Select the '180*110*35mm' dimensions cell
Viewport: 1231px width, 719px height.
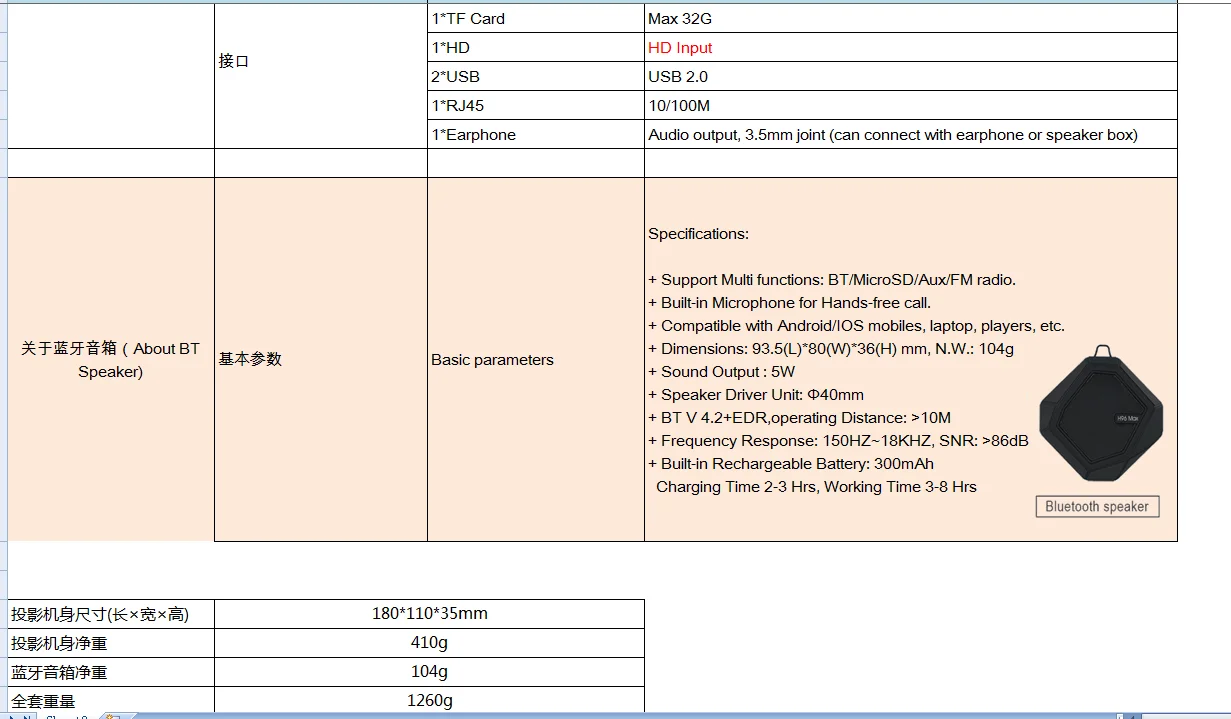pyautogui.click(x=430, y=614)
